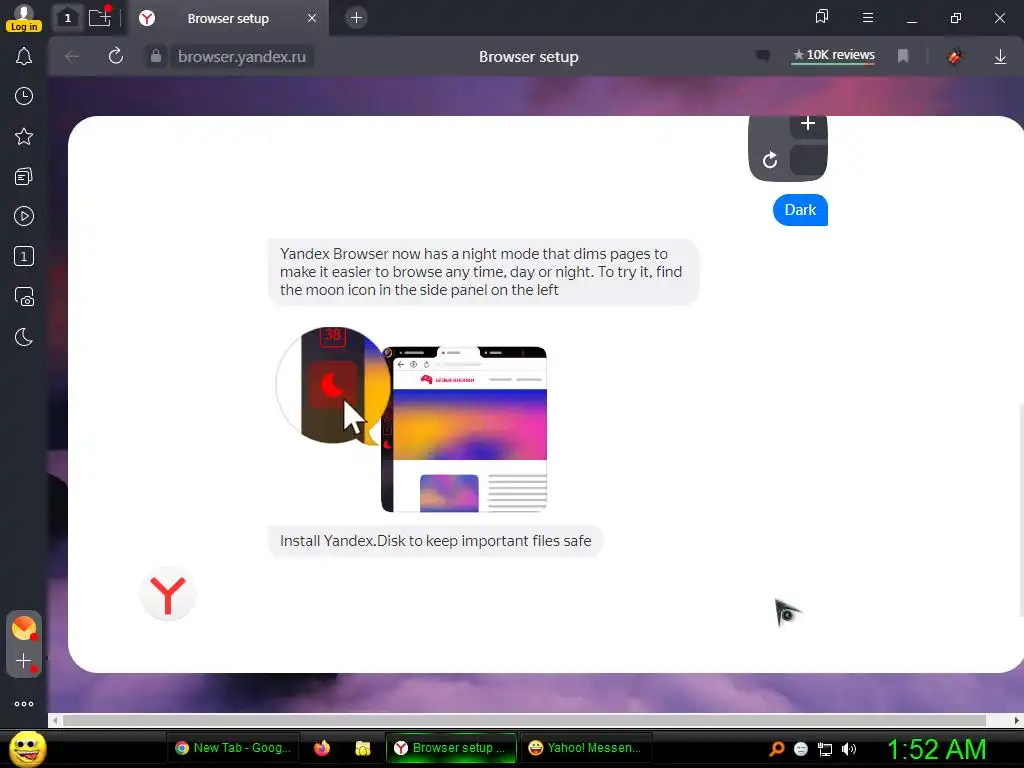Click the Yandex Y logo avatar
This screenshot has height=768, width=1024.
point(168,594)
